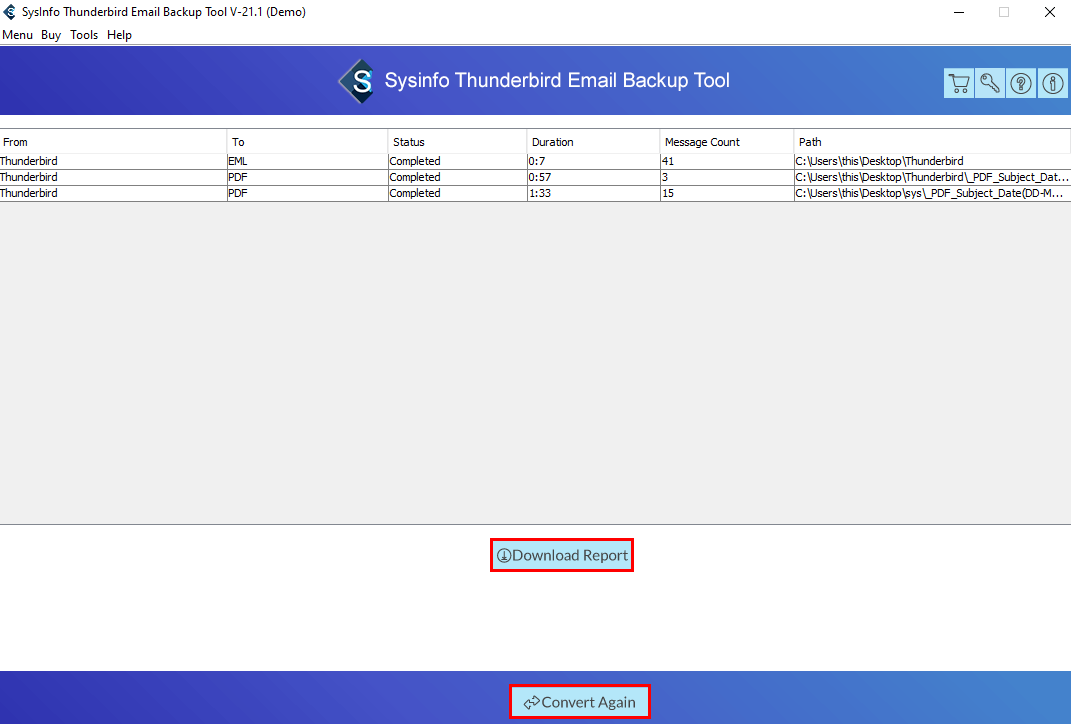Open the key activation icon
The width and height of the screenshot is (1071, 724).
pyautogui.click(x=990, y=84)
